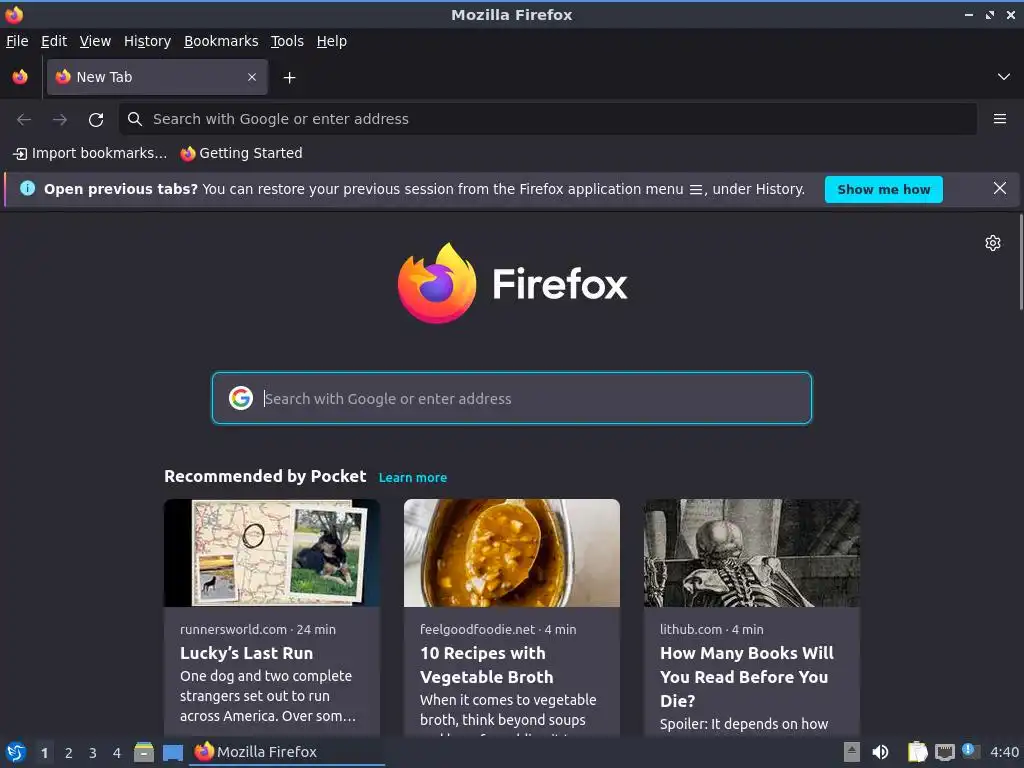Open new tab personalize gear settings
1024x768 pixels.
[x=993, y=243]
